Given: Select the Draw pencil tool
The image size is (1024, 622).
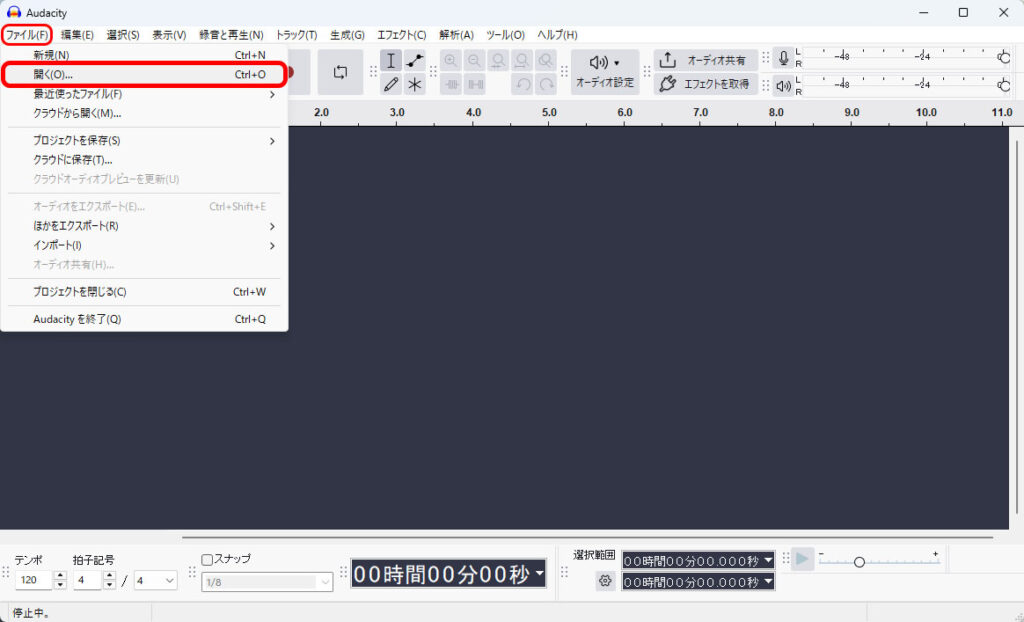Looking at the screenshot, I should coord(391,84).
